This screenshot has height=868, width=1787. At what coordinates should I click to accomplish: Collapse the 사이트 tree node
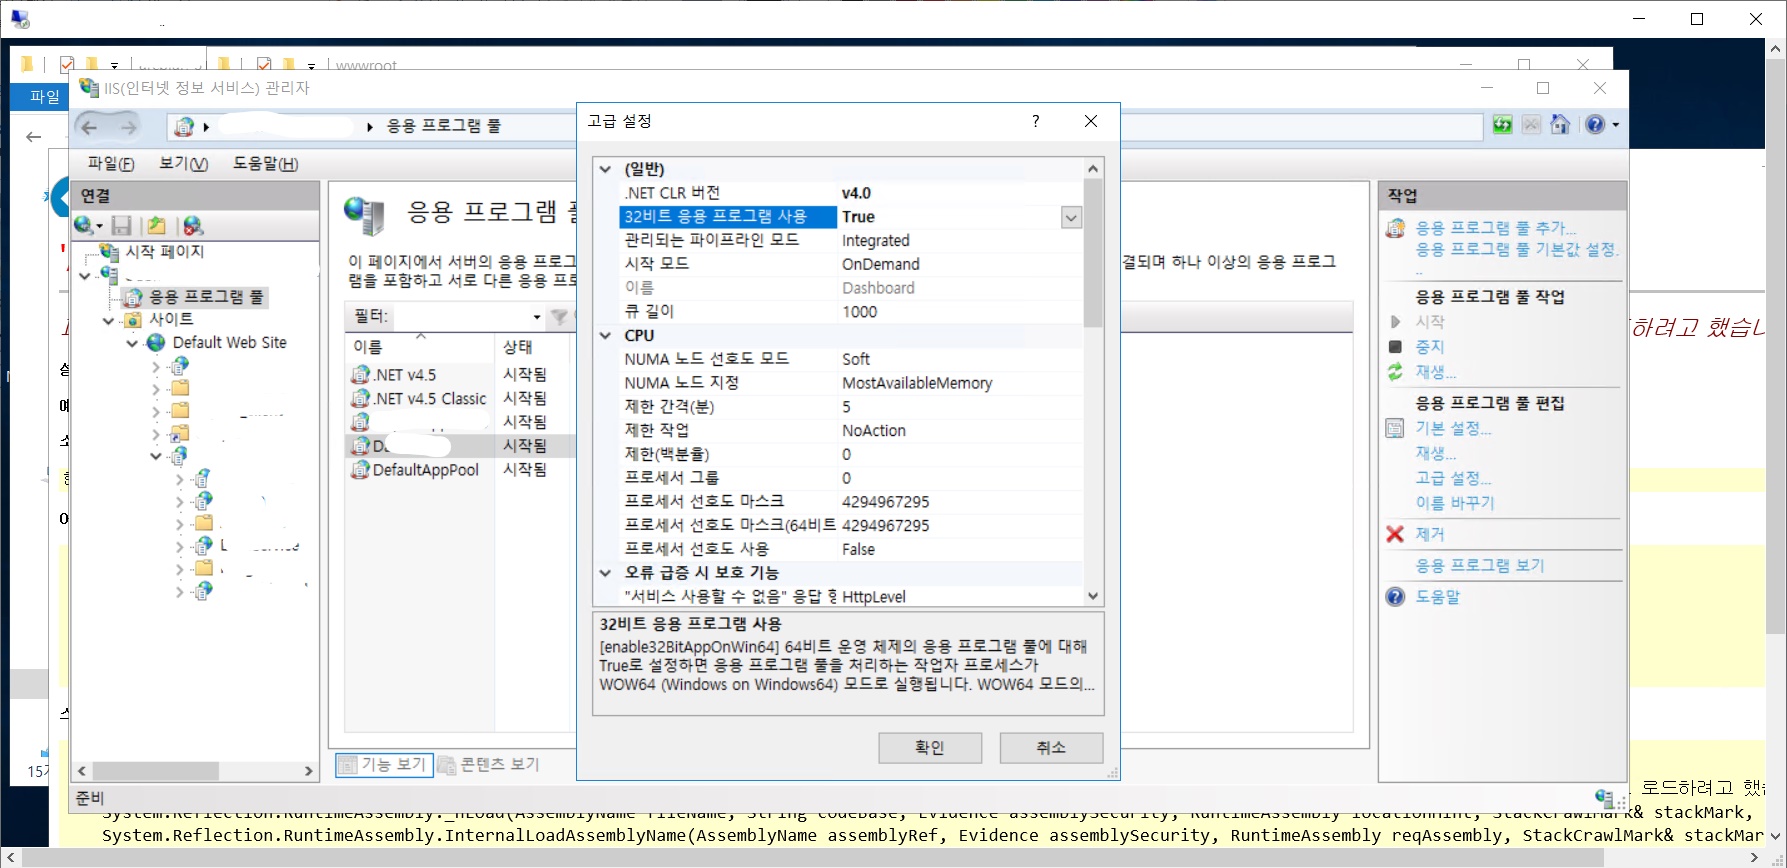[x=109, y=320]
